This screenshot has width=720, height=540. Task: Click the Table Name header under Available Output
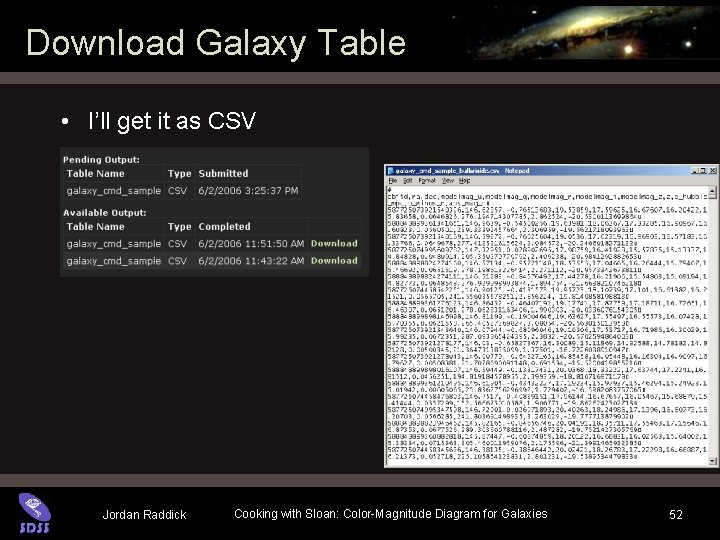(x=96, y=226)
